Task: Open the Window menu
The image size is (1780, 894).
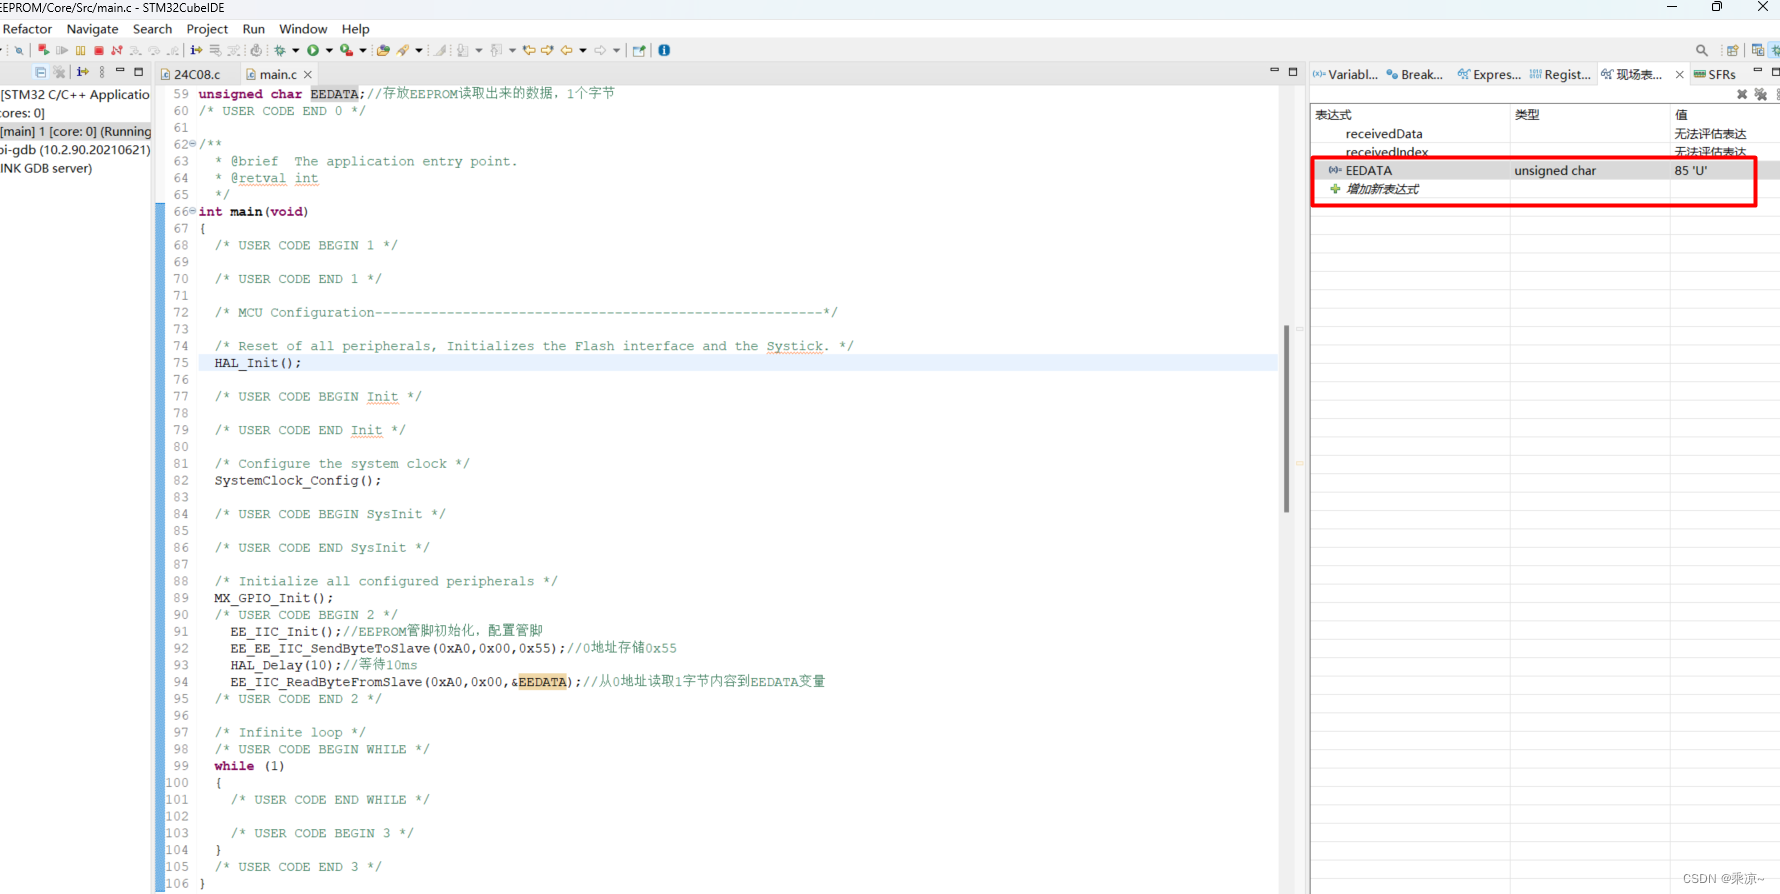Action: click(303, 29)
